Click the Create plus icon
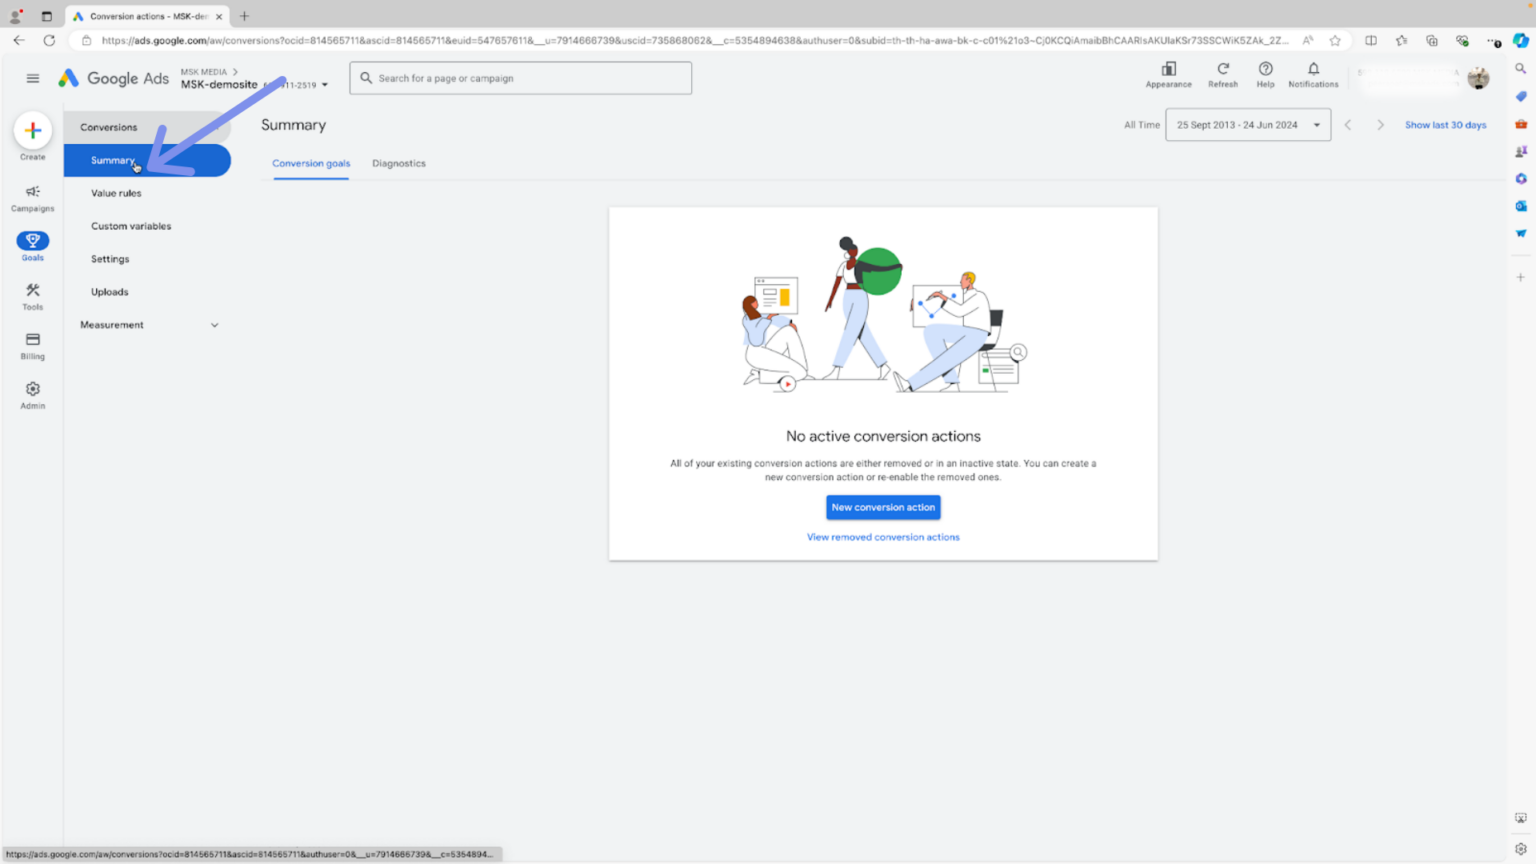 pos(32,131)
